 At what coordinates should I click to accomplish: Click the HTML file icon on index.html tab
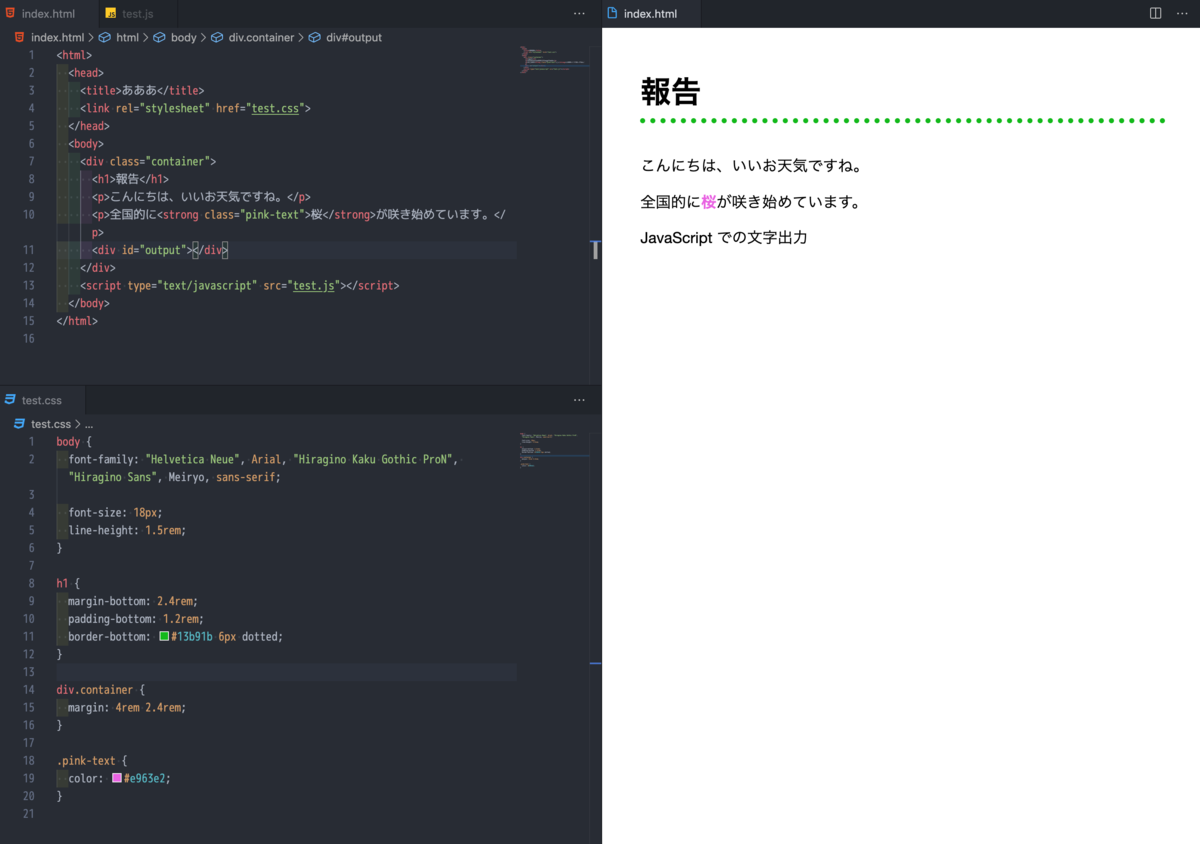10,14
